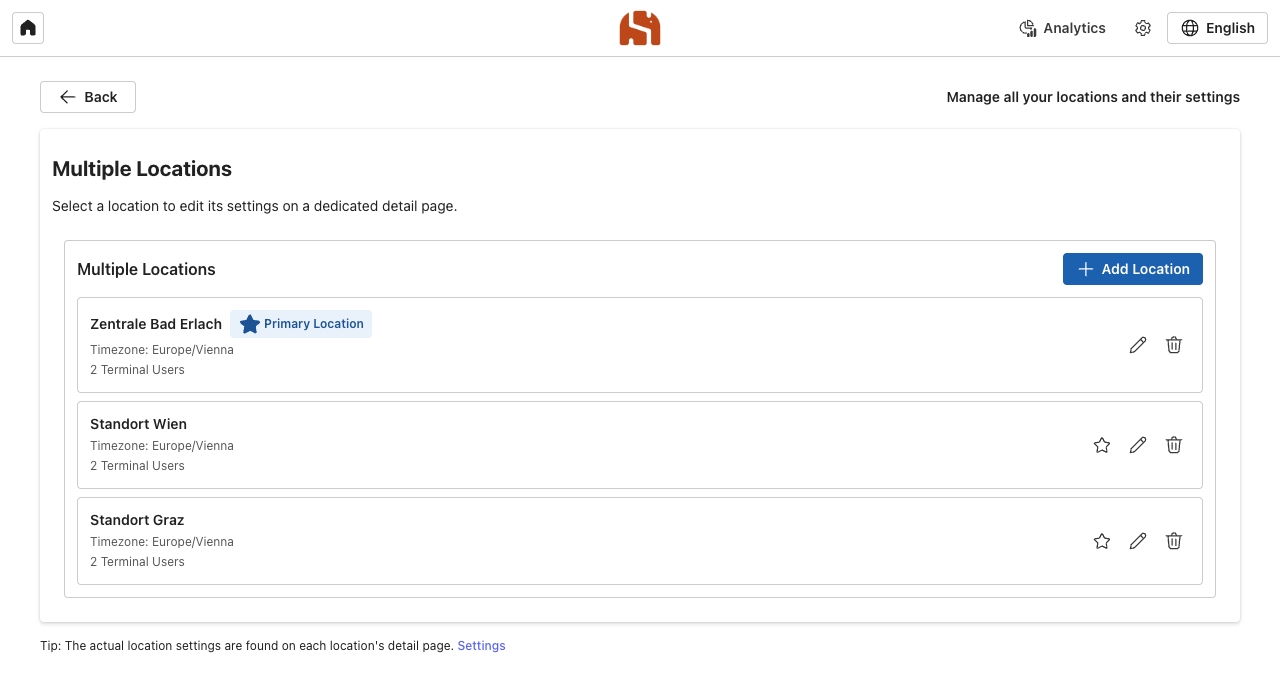This screenshot has width=1280, height=680.
Task: Edit Standort Graz location
Action: tap(1138, 541)
